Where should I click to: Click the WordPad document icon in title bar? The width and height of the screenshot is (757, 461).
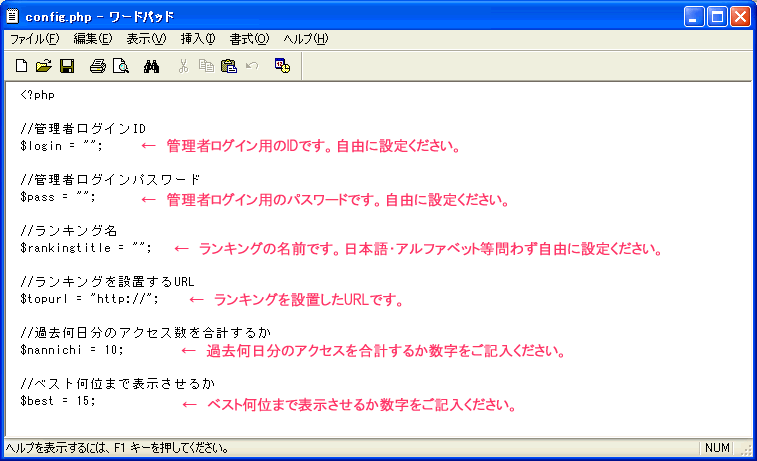[13, 16]
